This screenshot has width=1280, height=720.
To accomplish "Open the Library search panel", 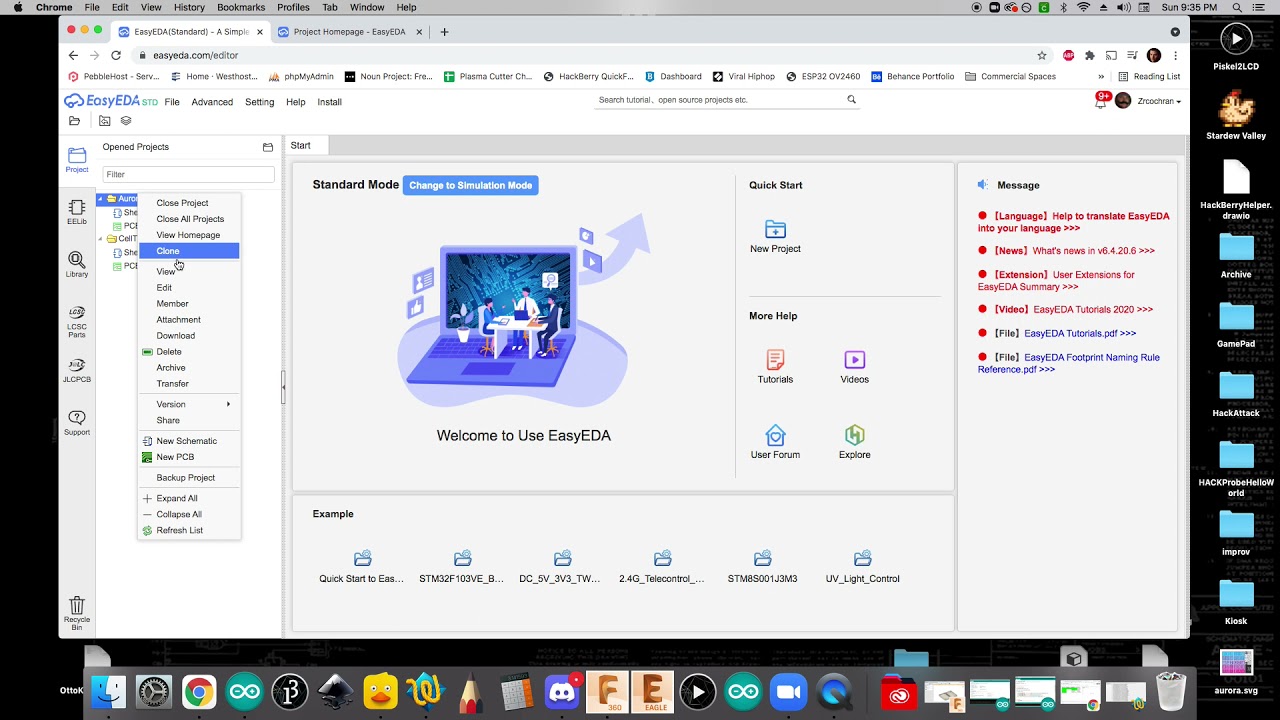I will point(77,263).
